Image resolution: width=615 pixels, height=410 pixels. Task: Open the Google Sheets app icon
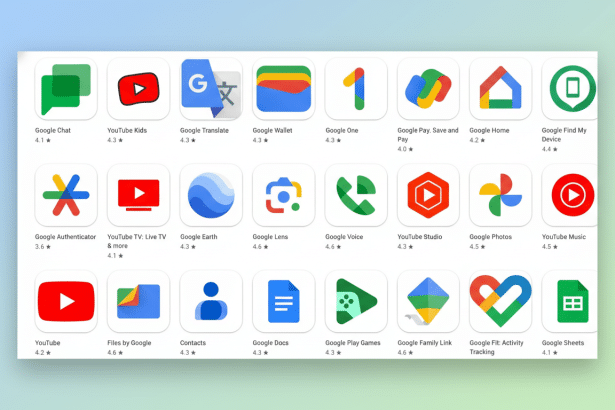570,301
